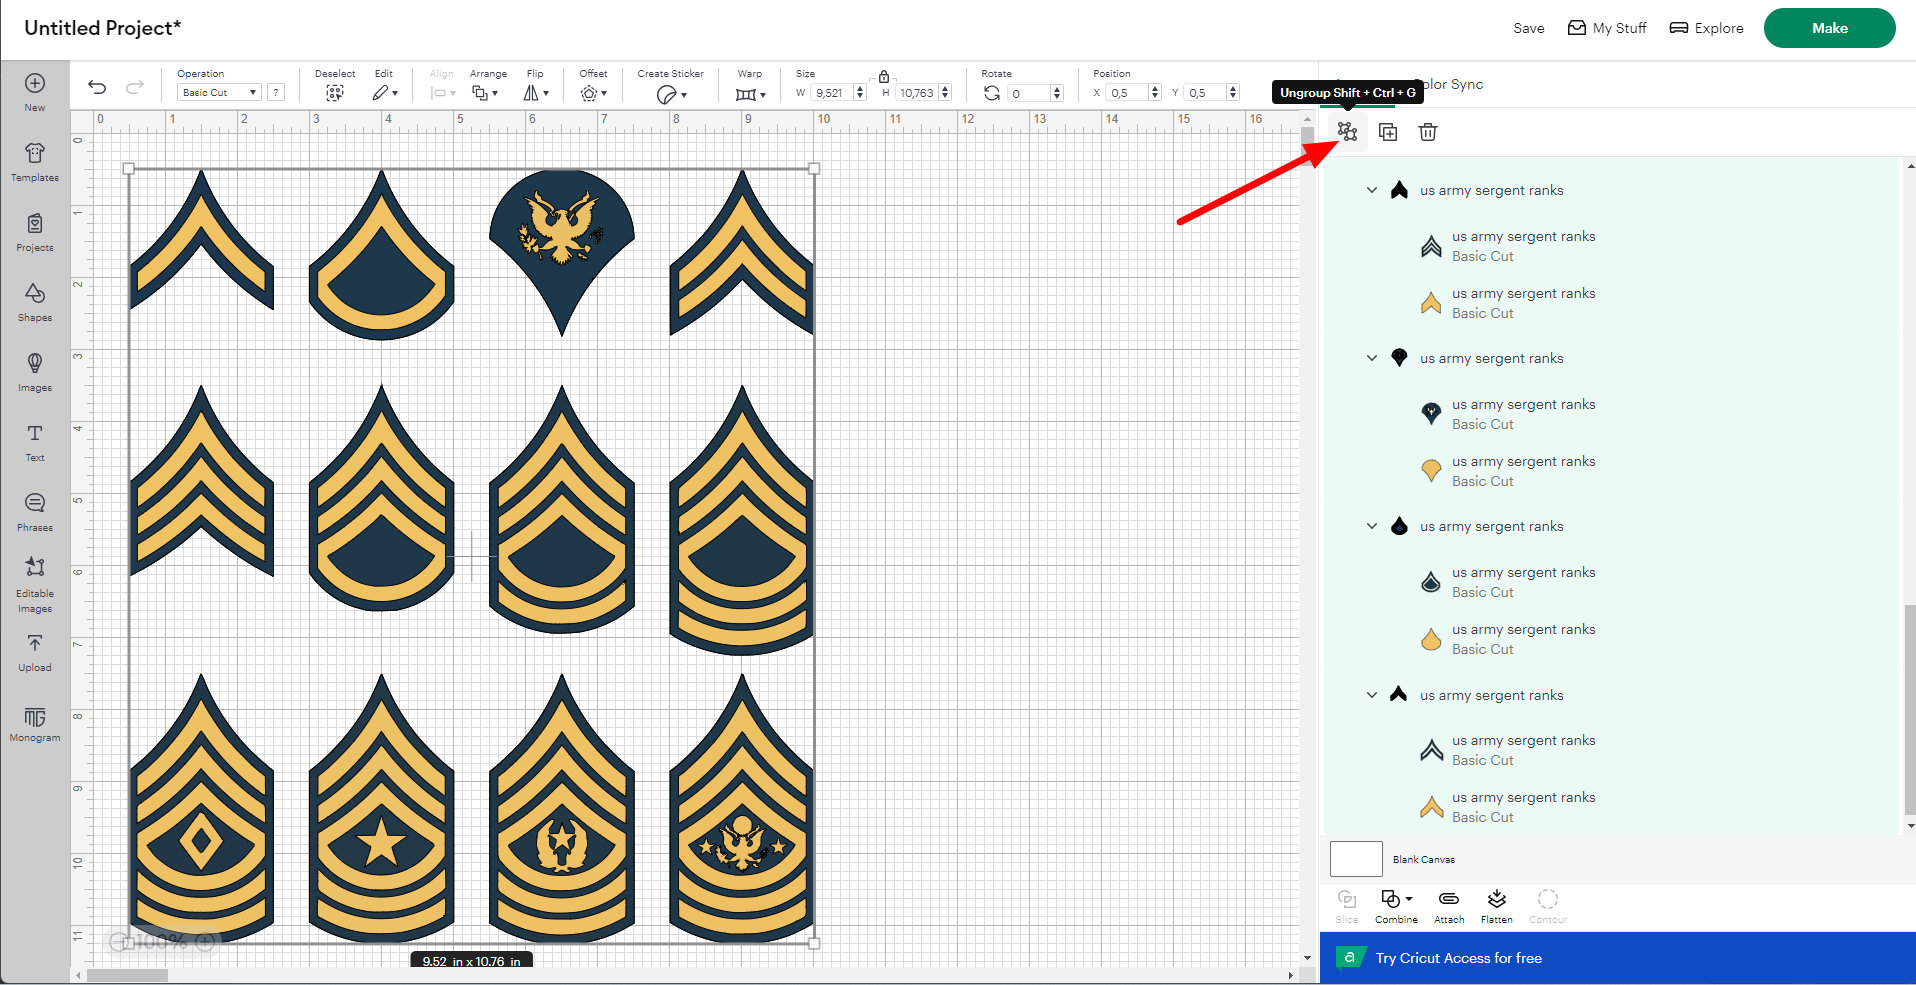Click the Duplicate icon in the layers panel
The height and width of the screenshot is (985, 1916).
1388,131
